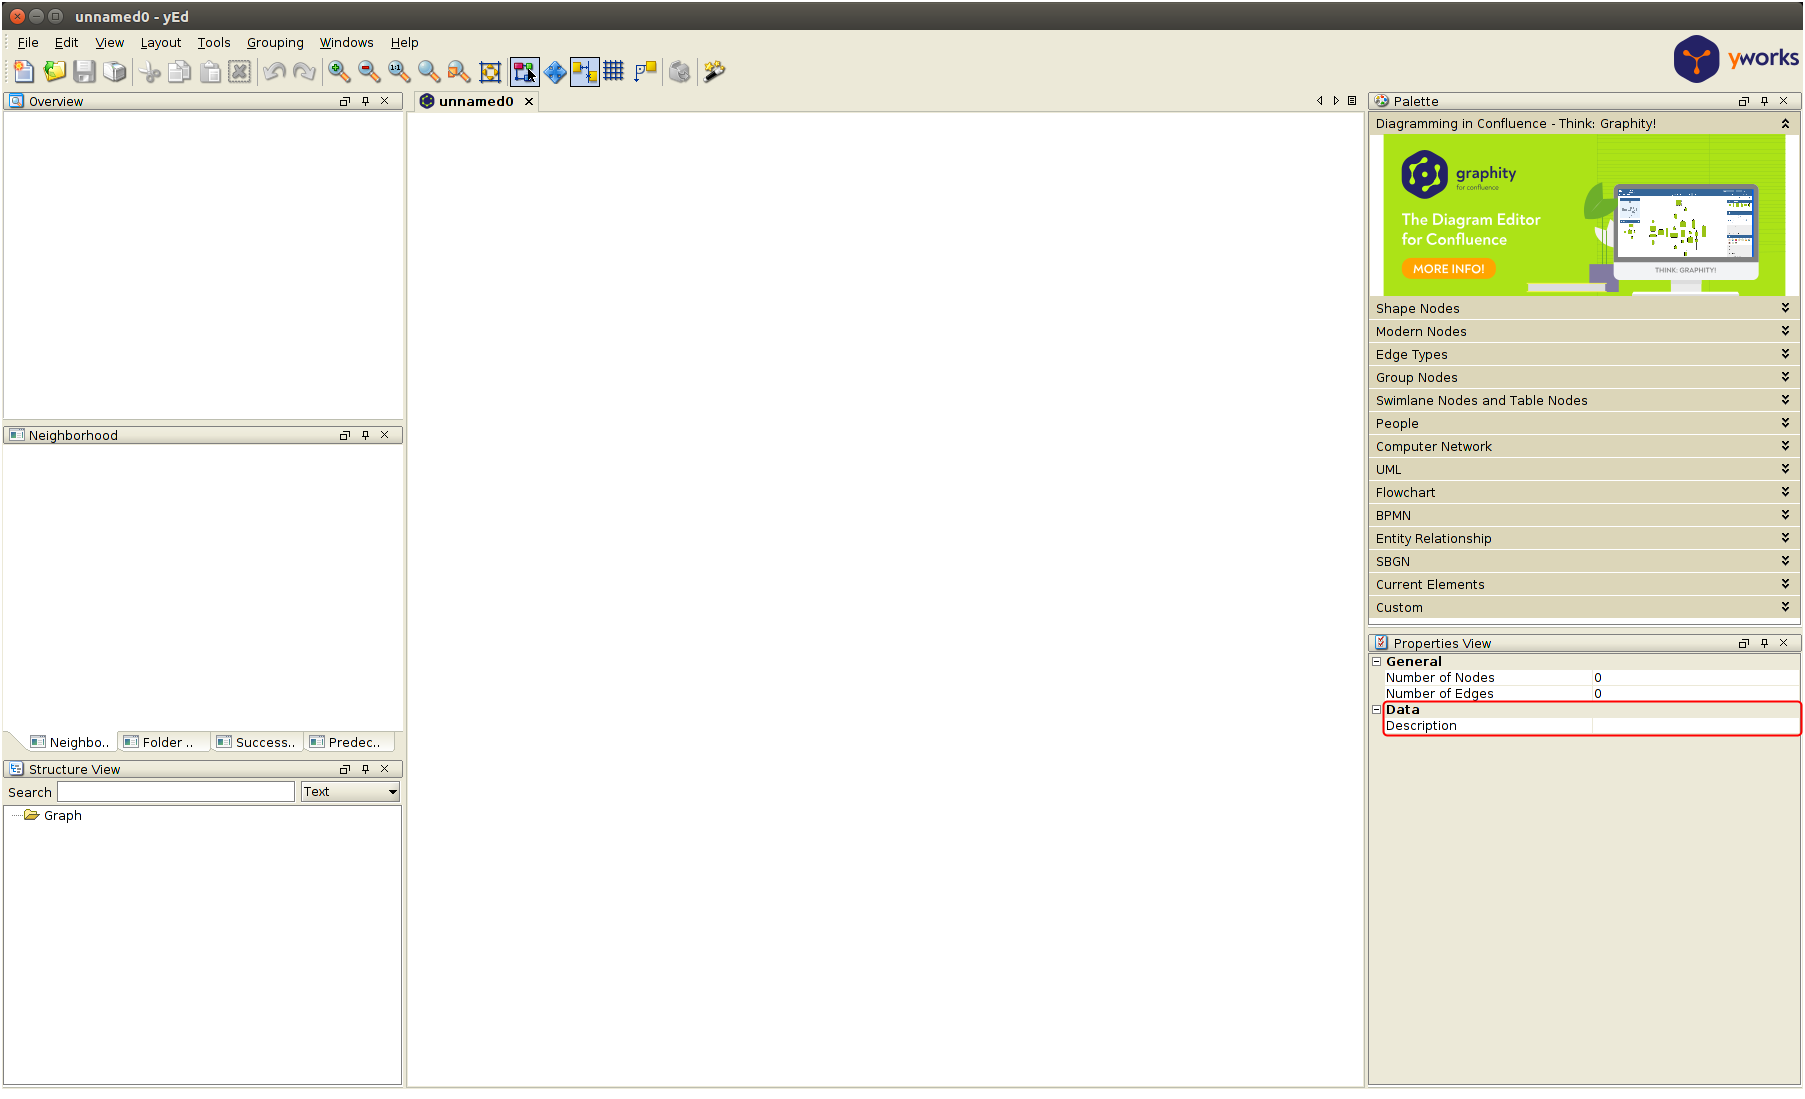Click the yWorks logo
This screenshot has height=1099, width=1805.
click(x=1736, y=59)
